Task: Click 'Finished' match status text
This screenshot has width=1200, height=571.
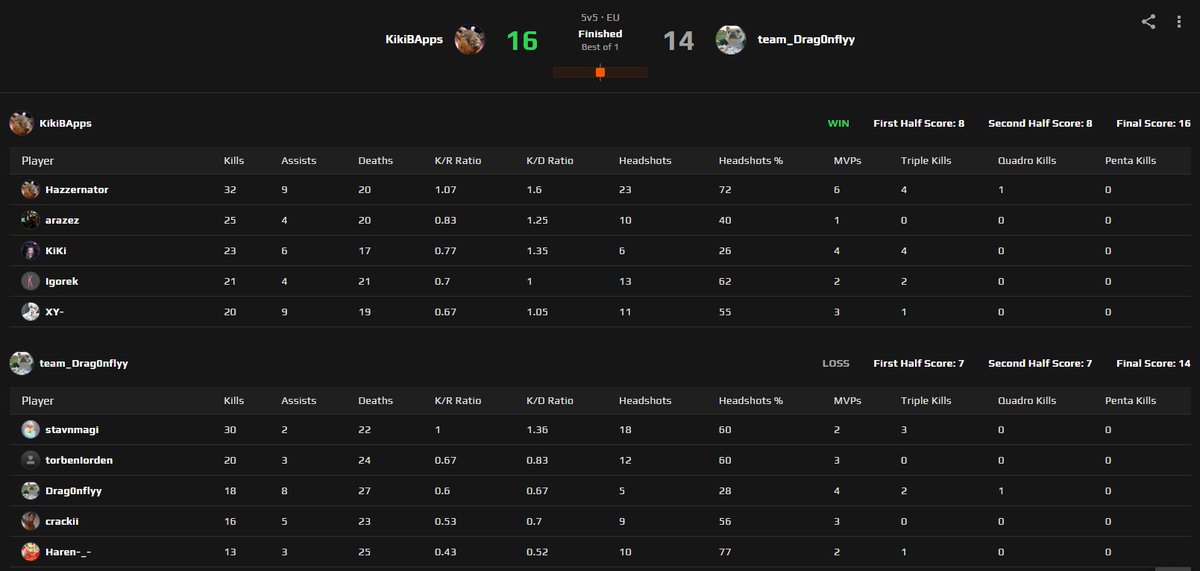Action: tap(600, 34)
